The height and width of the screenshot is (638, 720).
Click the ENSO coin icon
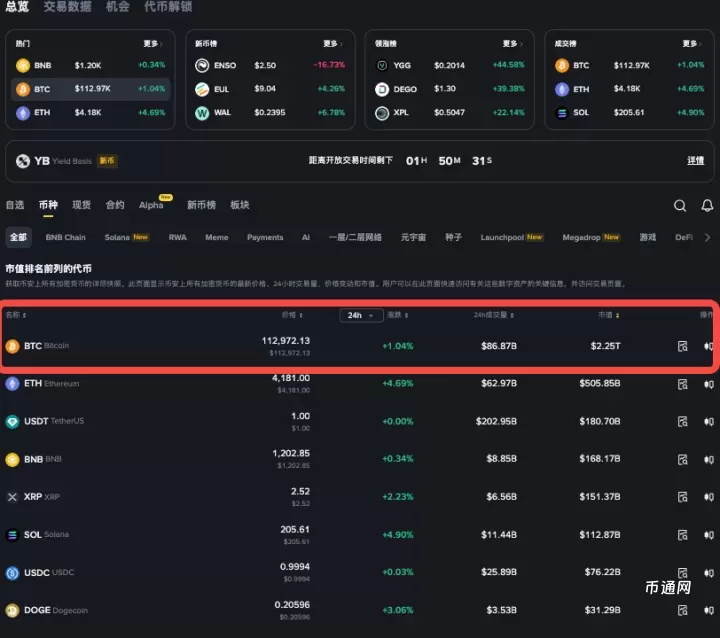pos(202,65)
